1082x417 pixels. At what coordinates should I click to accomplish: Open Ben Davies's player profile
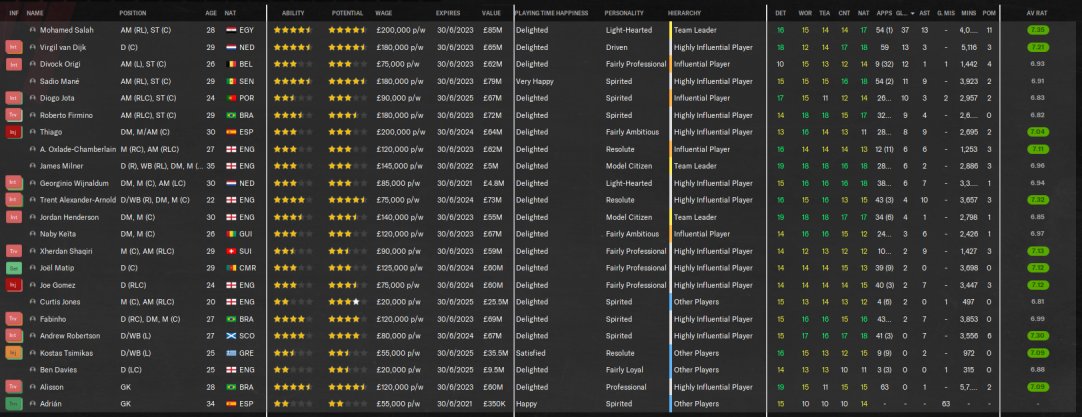[x=58, y=370]
